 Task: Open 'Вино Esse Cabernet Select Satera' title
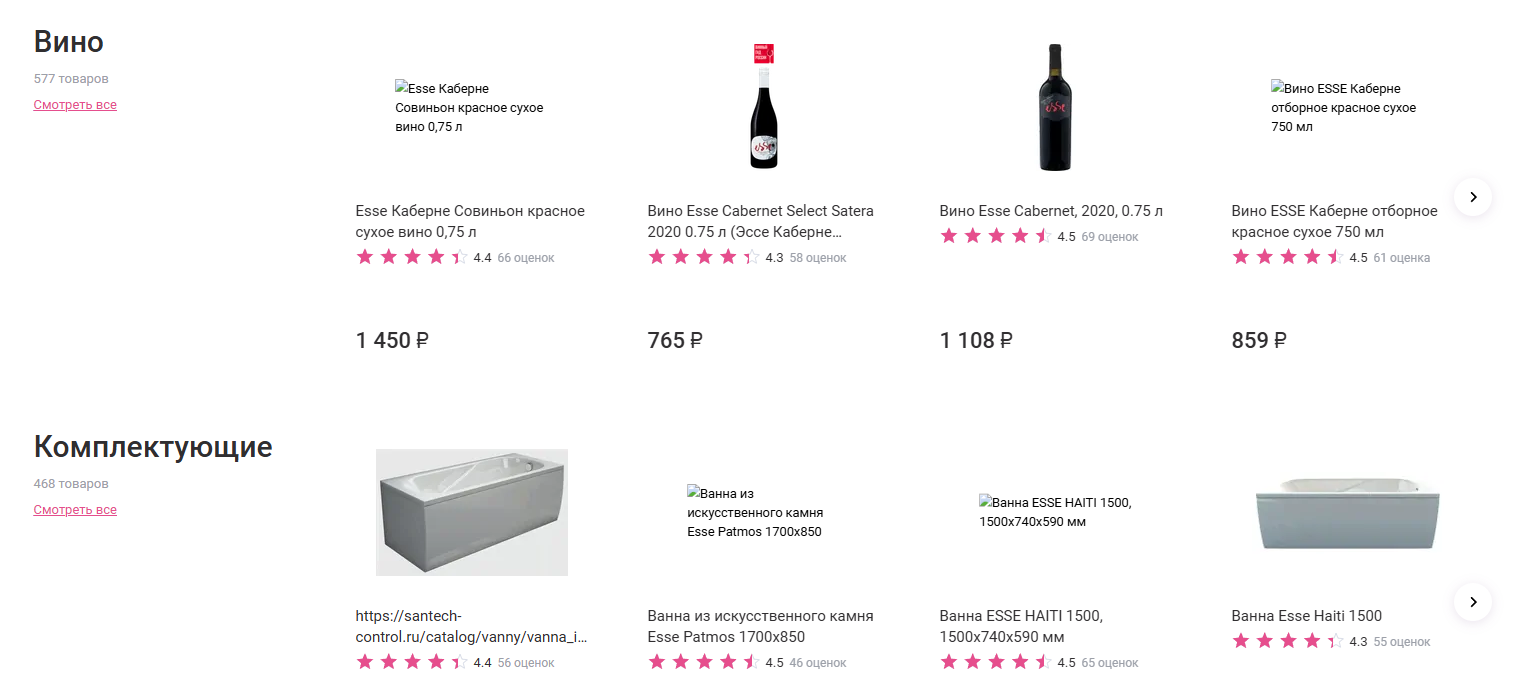click(x=760, y=221)
